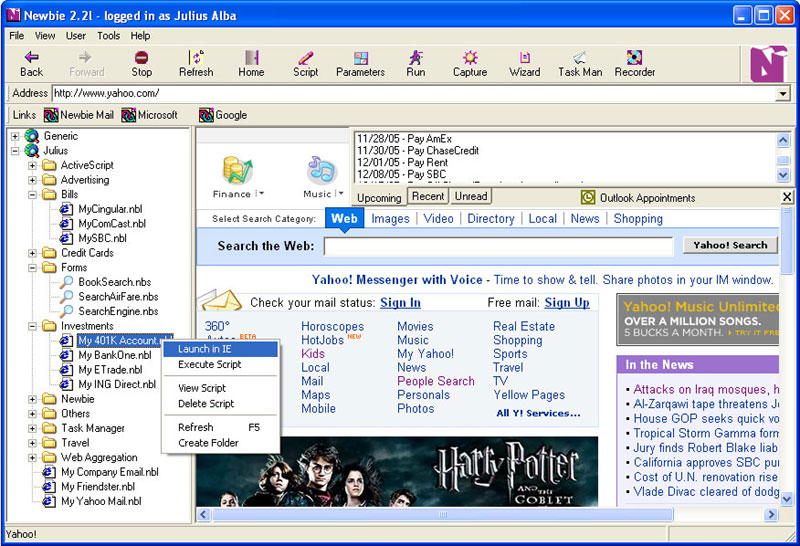Open the Microsoft links shortcut

[149, 115]
